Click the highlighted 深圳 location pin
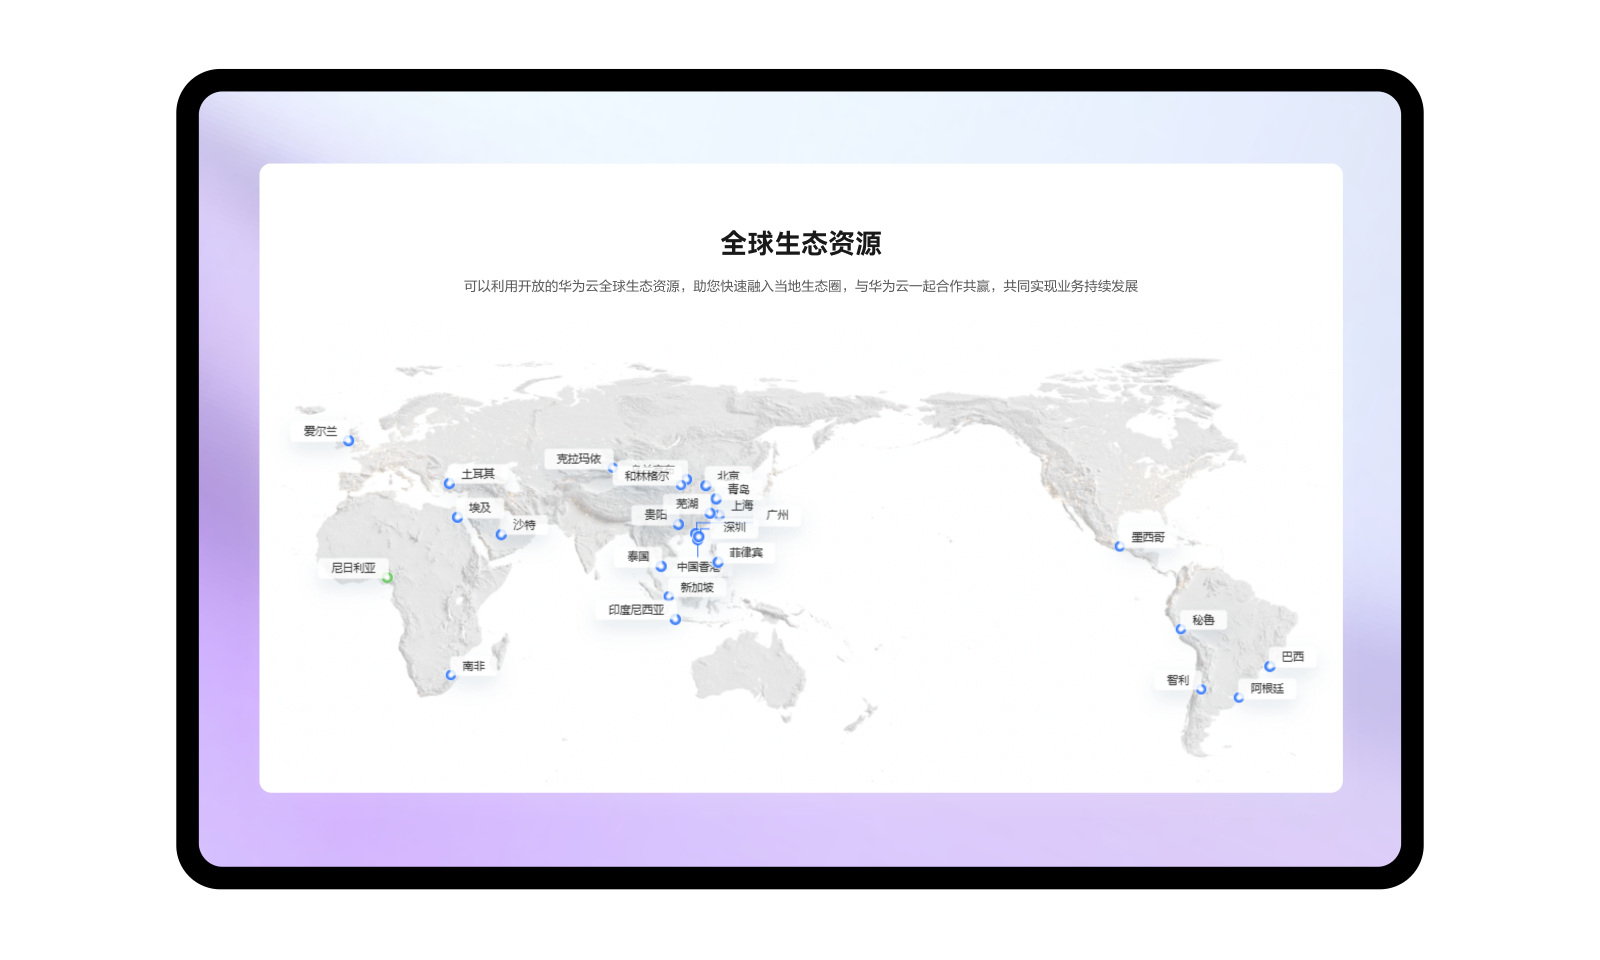The width and height of the screenshot is (1600, 960). [698, 537]
